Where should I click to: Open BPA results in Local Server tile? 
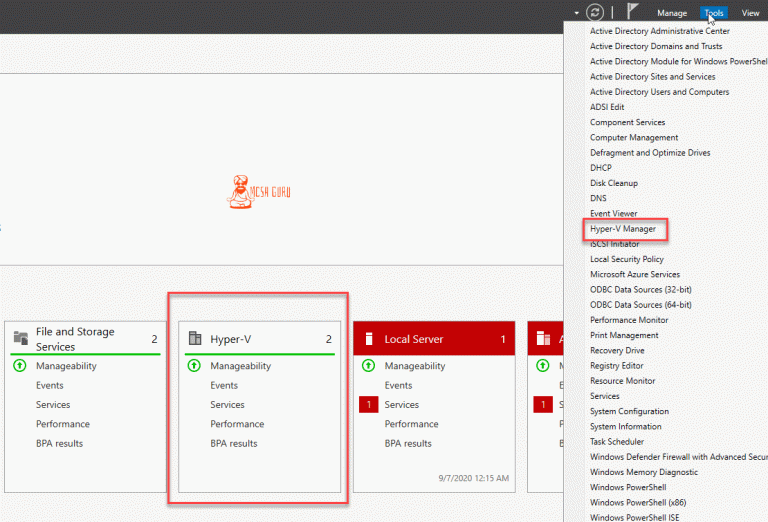pyautogui.click(x=408, y=443)
